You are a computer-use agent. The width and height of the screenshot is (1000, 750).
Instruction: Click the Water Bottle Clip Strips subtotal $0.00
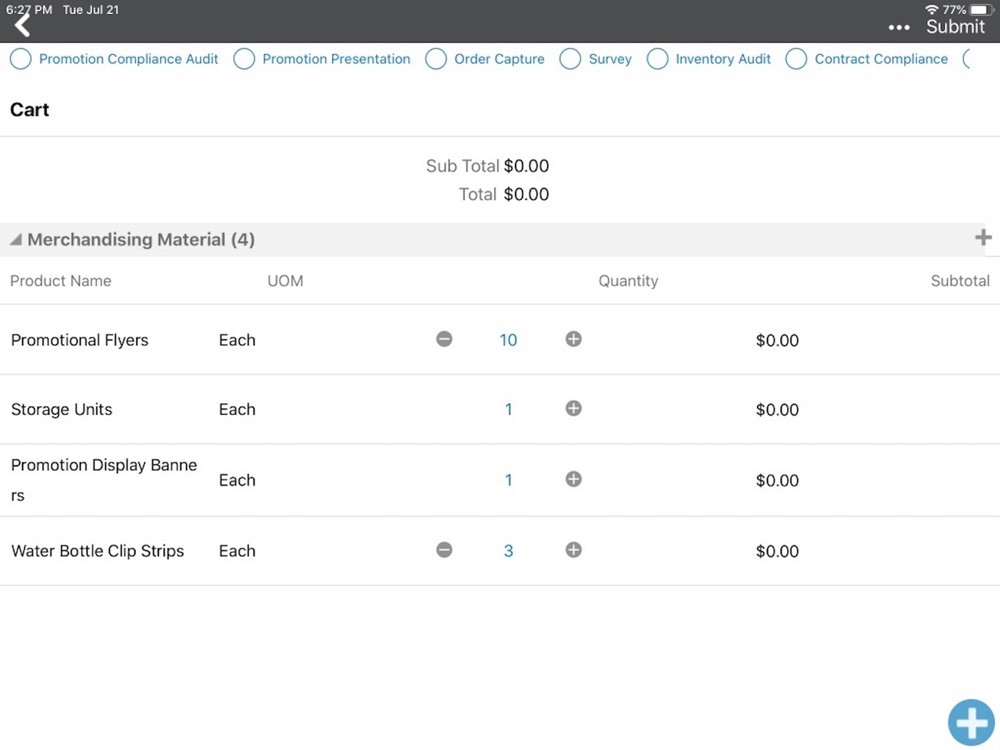pyautogui.click(x=777, y=552)
